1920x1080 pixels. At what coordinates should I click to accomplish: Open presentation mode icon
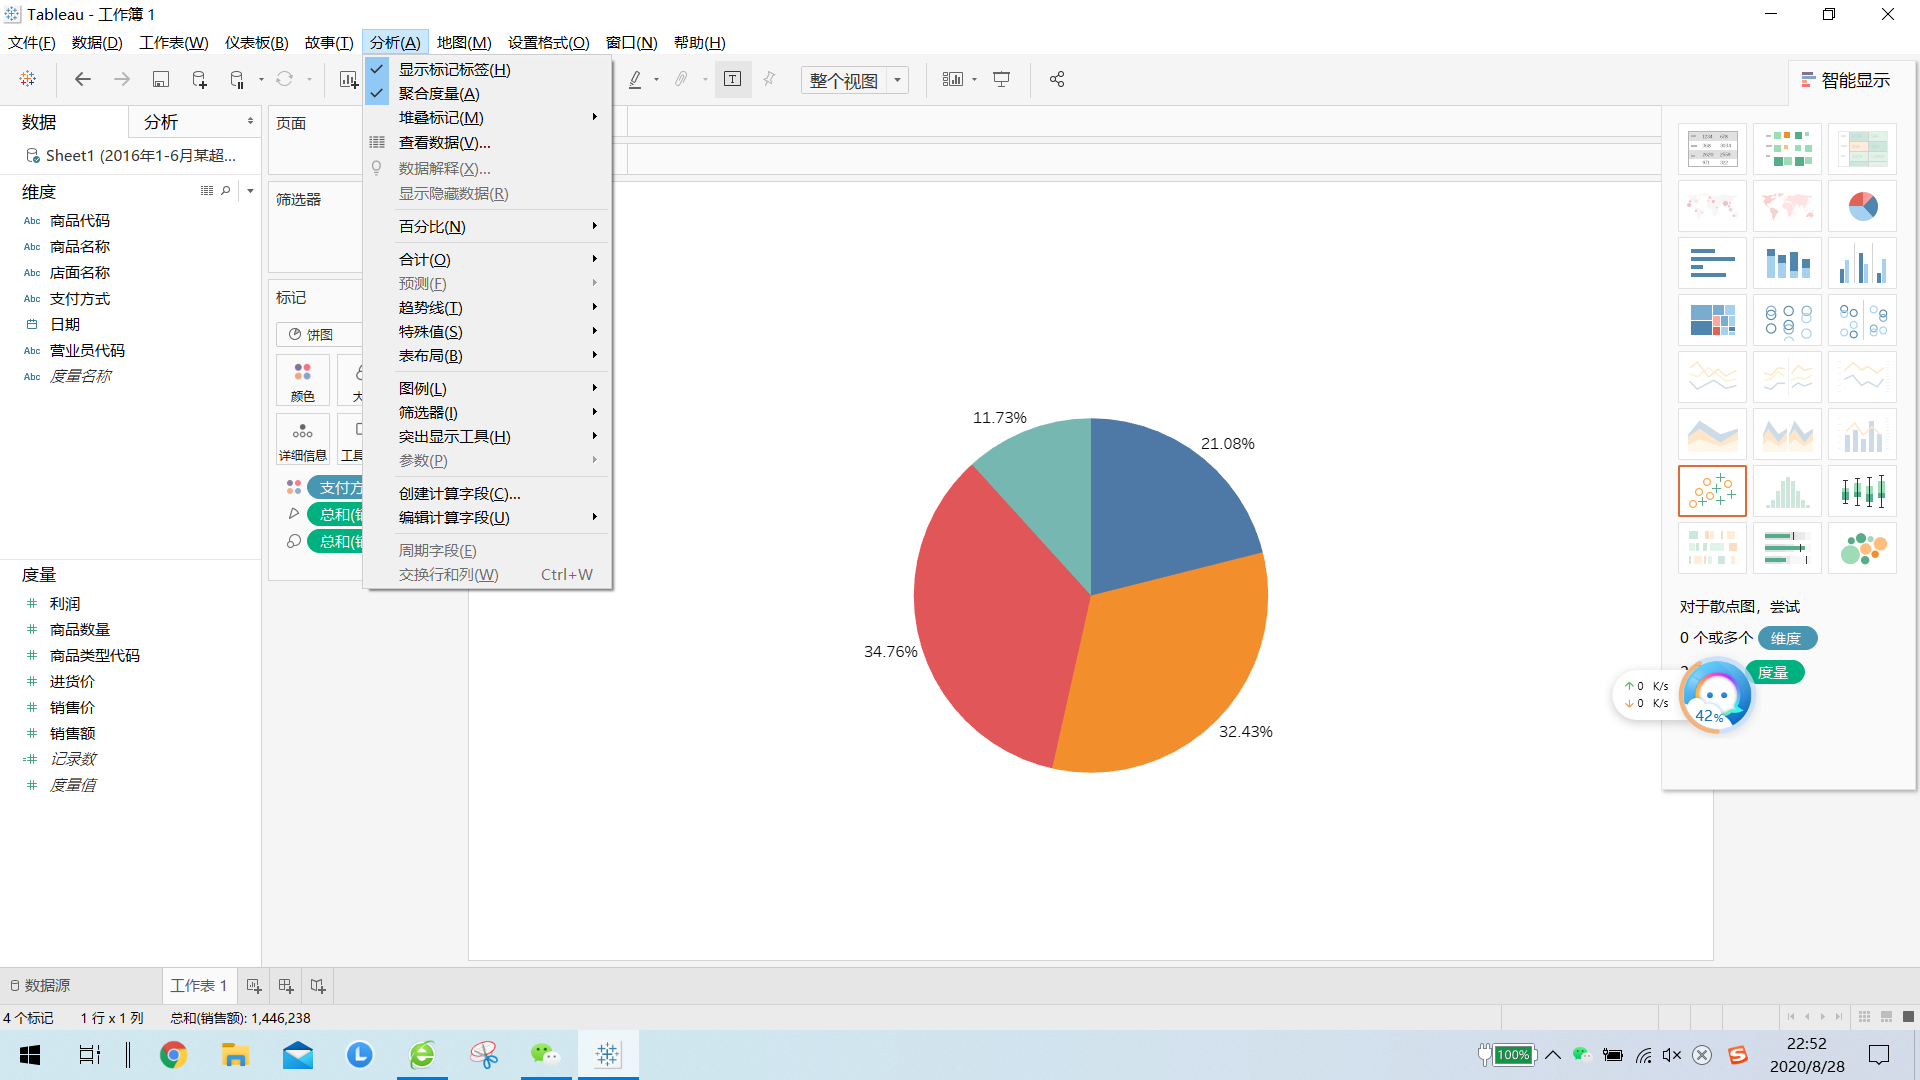pos(1002,79)
